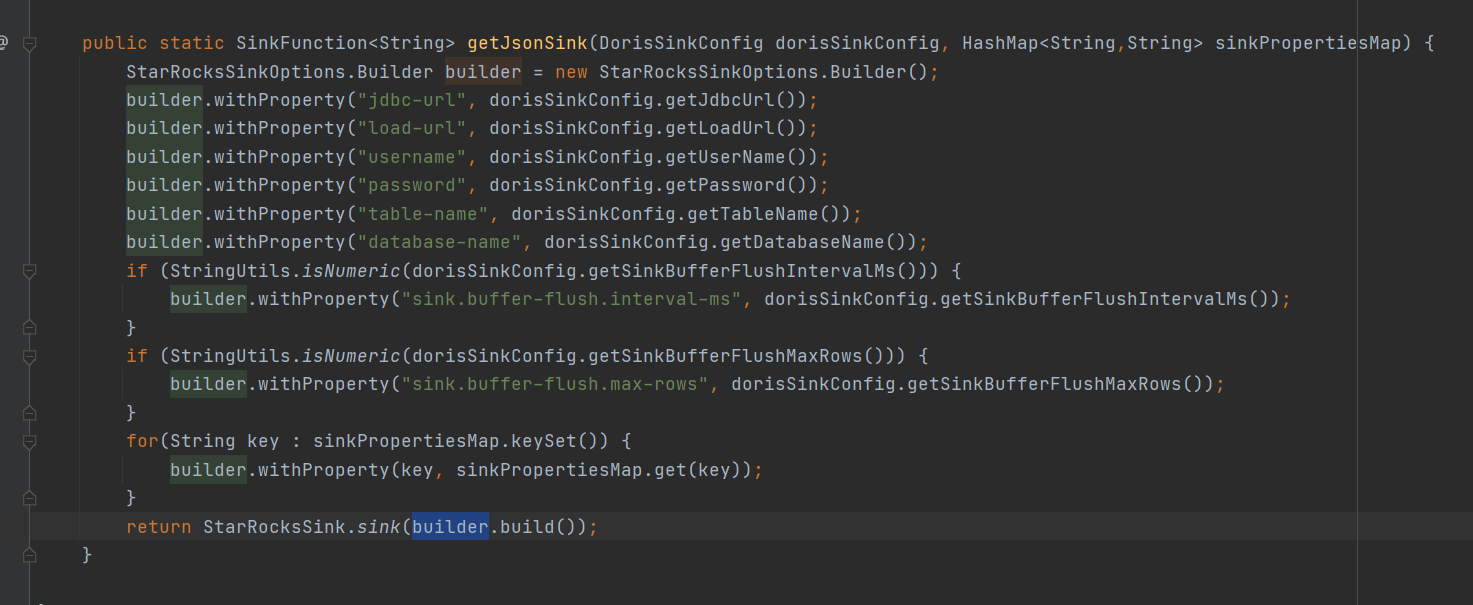1473x605 pixels.
Task: Click fold end marker of first if-block
Action: [29, 327]
